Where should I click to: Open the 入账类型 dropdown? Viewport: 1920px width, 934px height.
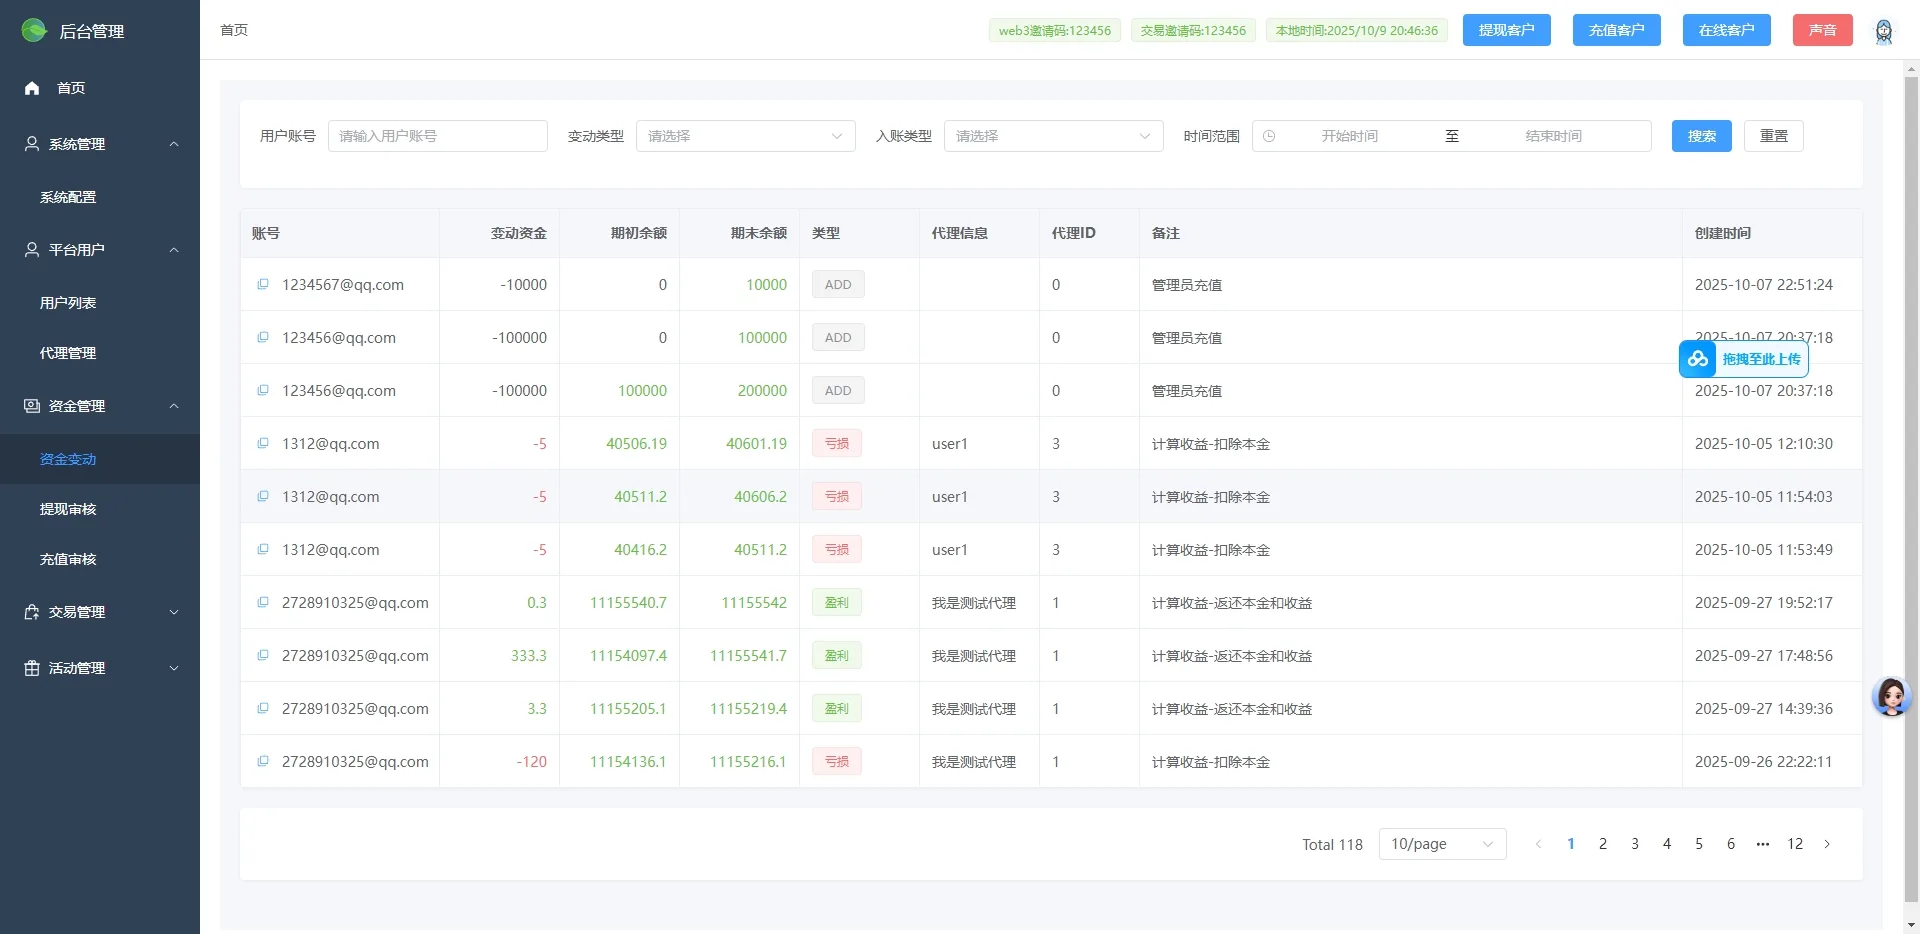1054,135
